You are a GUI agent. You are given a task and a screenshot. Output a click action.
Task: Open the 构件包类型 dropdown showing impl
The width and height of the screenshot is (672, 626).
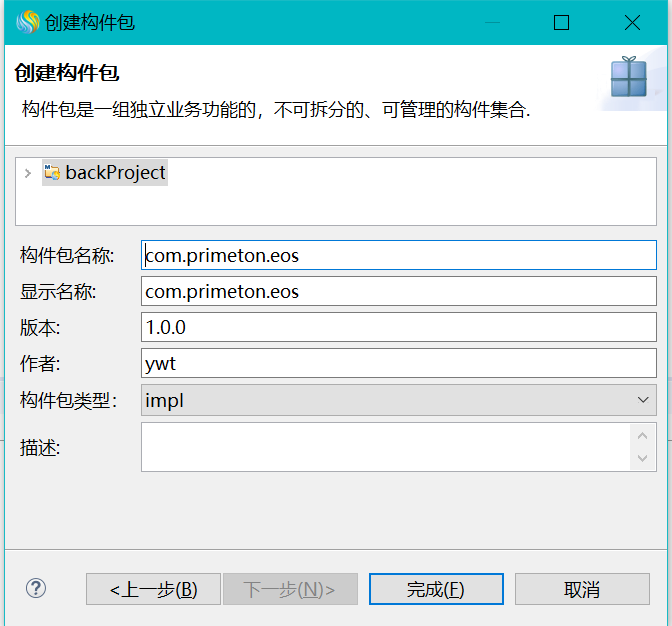point(398,401)
